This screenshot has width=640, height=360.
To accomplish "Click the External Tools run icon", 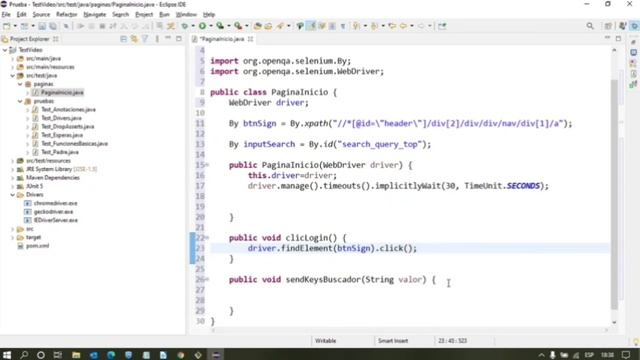I will [238, 26].
